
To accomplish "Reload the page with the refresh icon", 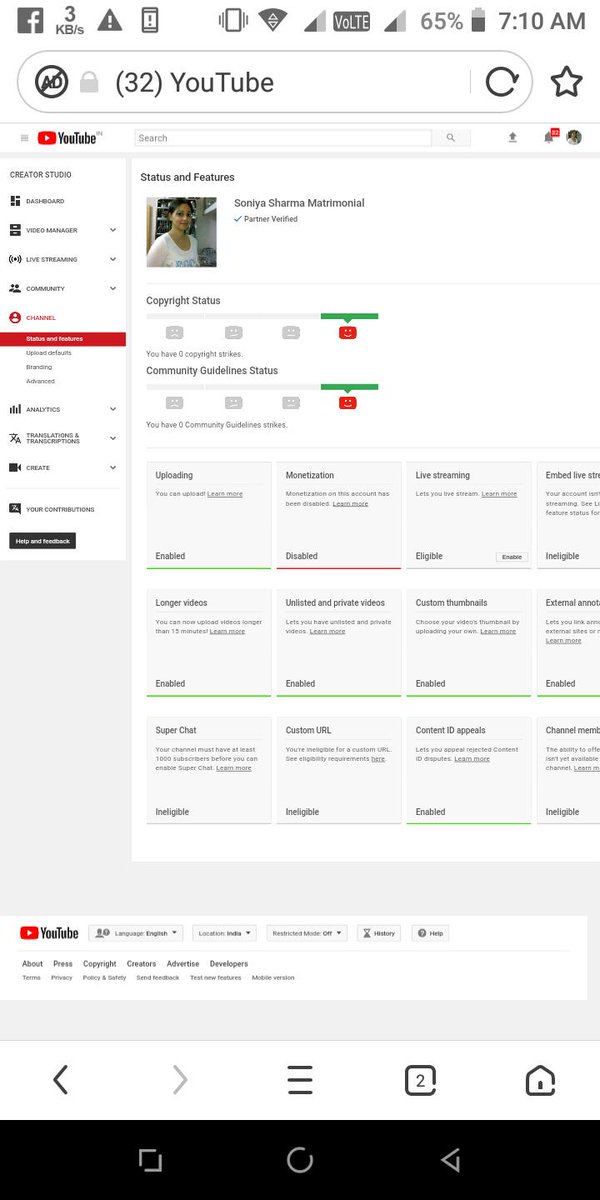I will tap(502, 82).
